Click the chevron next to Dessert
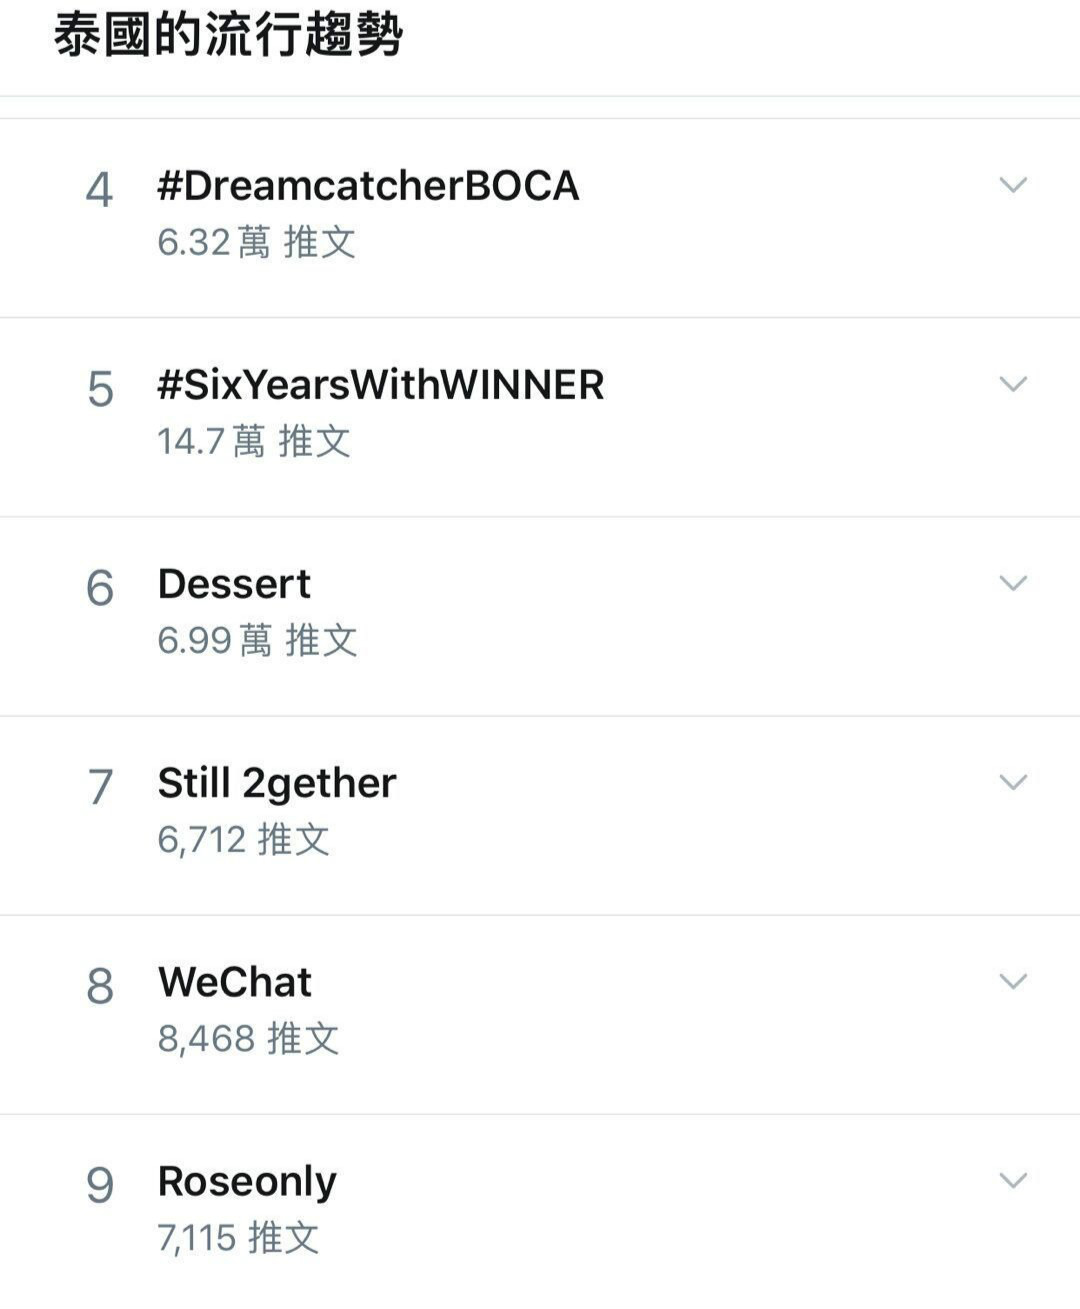Image resolution: width=1080 pixels, height=1309 pixels. click(1013, 583)
